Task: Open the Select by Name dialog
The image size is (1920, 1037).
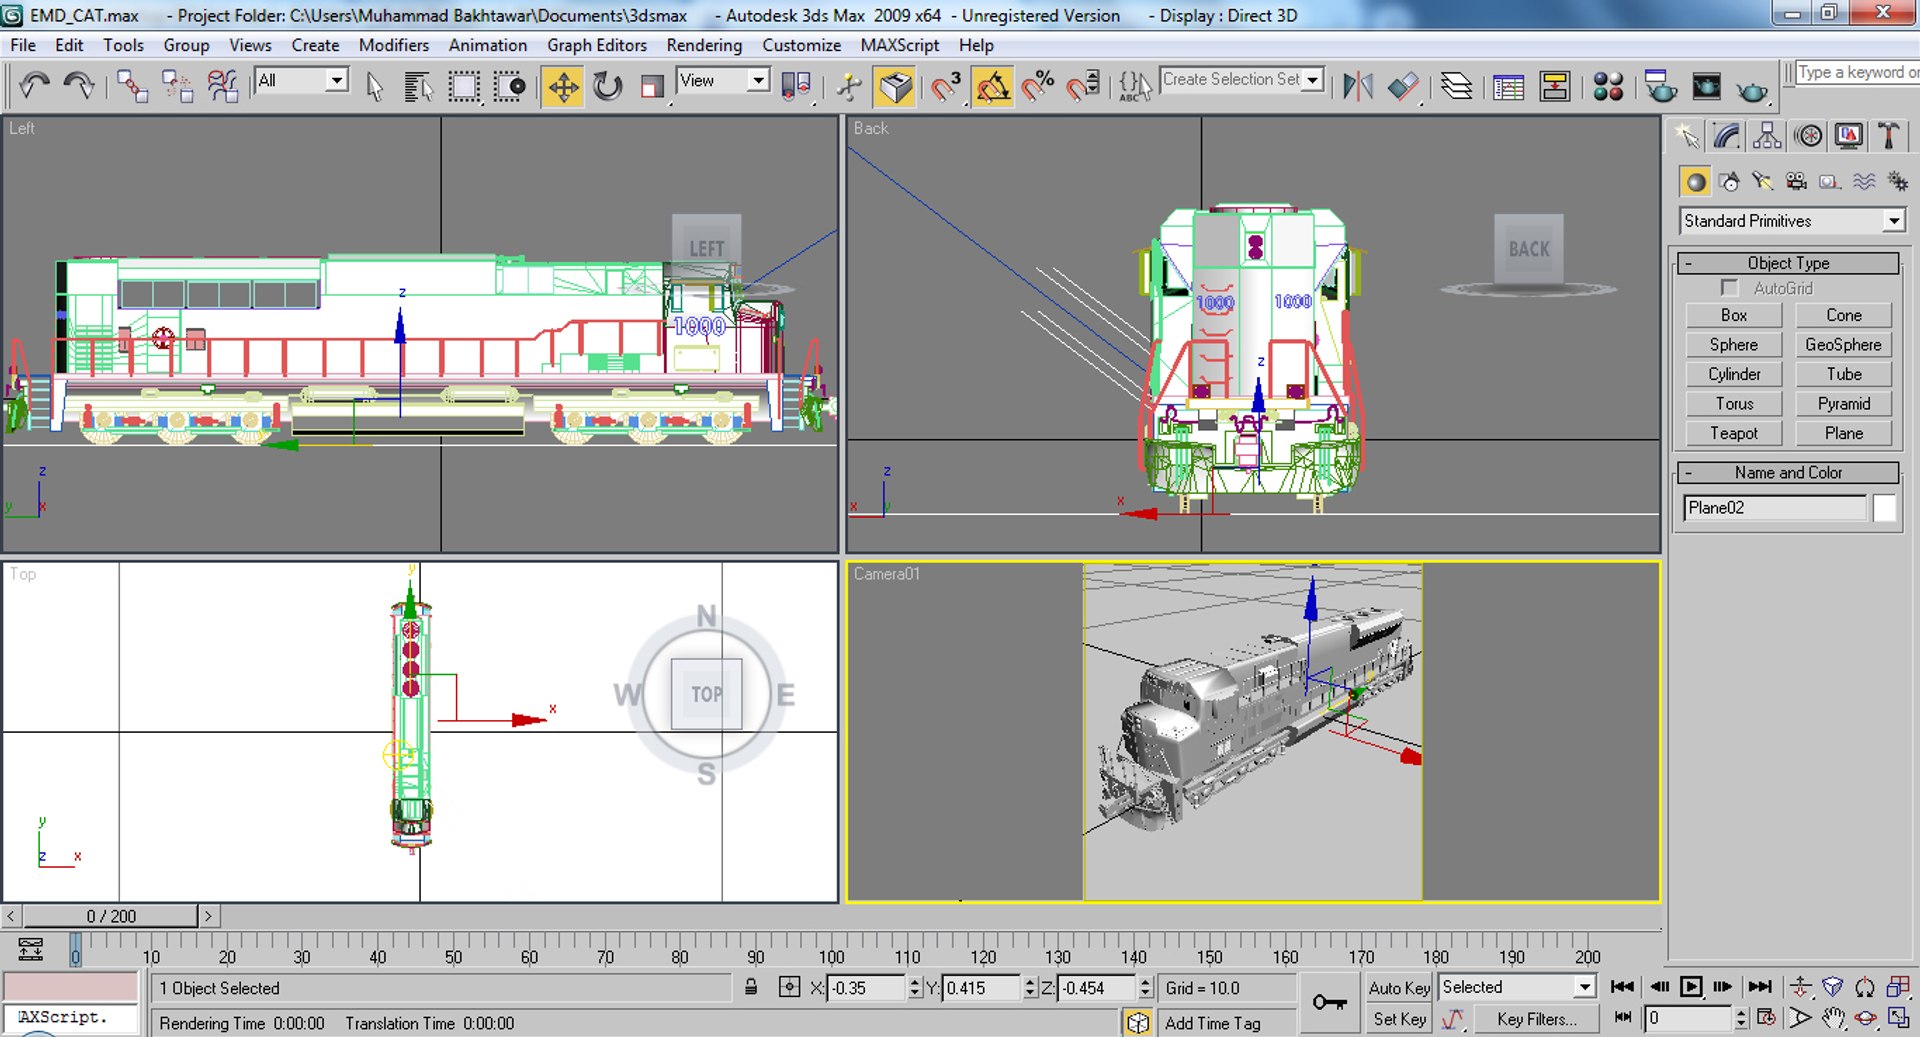Action: click(418, 86)
